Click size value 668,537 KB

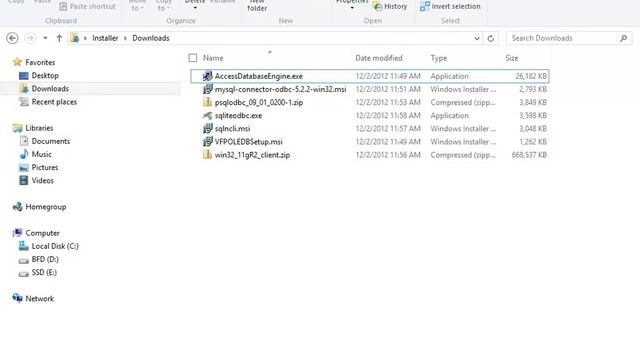click(x=529, y=155)
